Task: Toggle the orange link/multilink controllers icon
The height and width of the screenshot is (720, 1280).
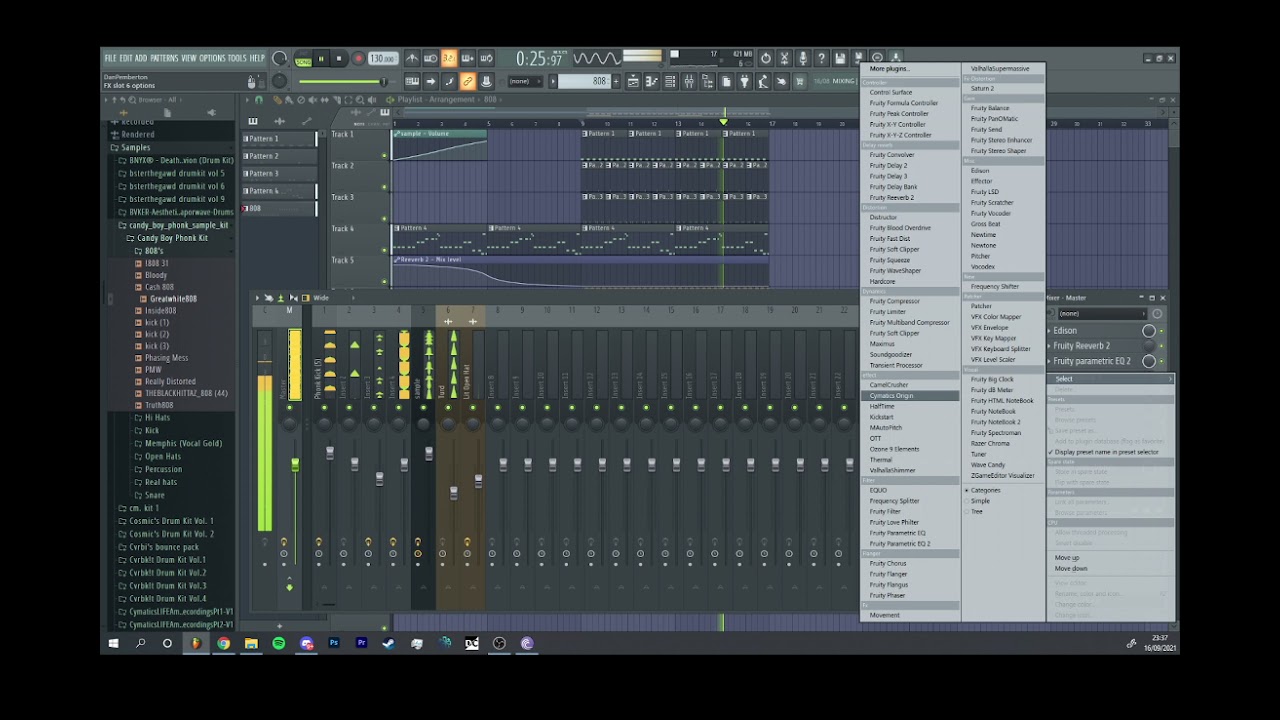Action: coord(467,82)
